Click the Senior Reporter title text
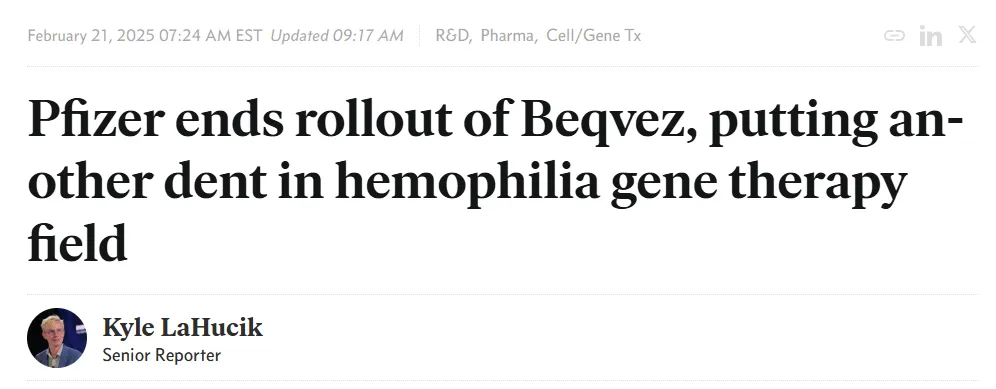This screenshot has height=389, width=996. click(161, 355)
